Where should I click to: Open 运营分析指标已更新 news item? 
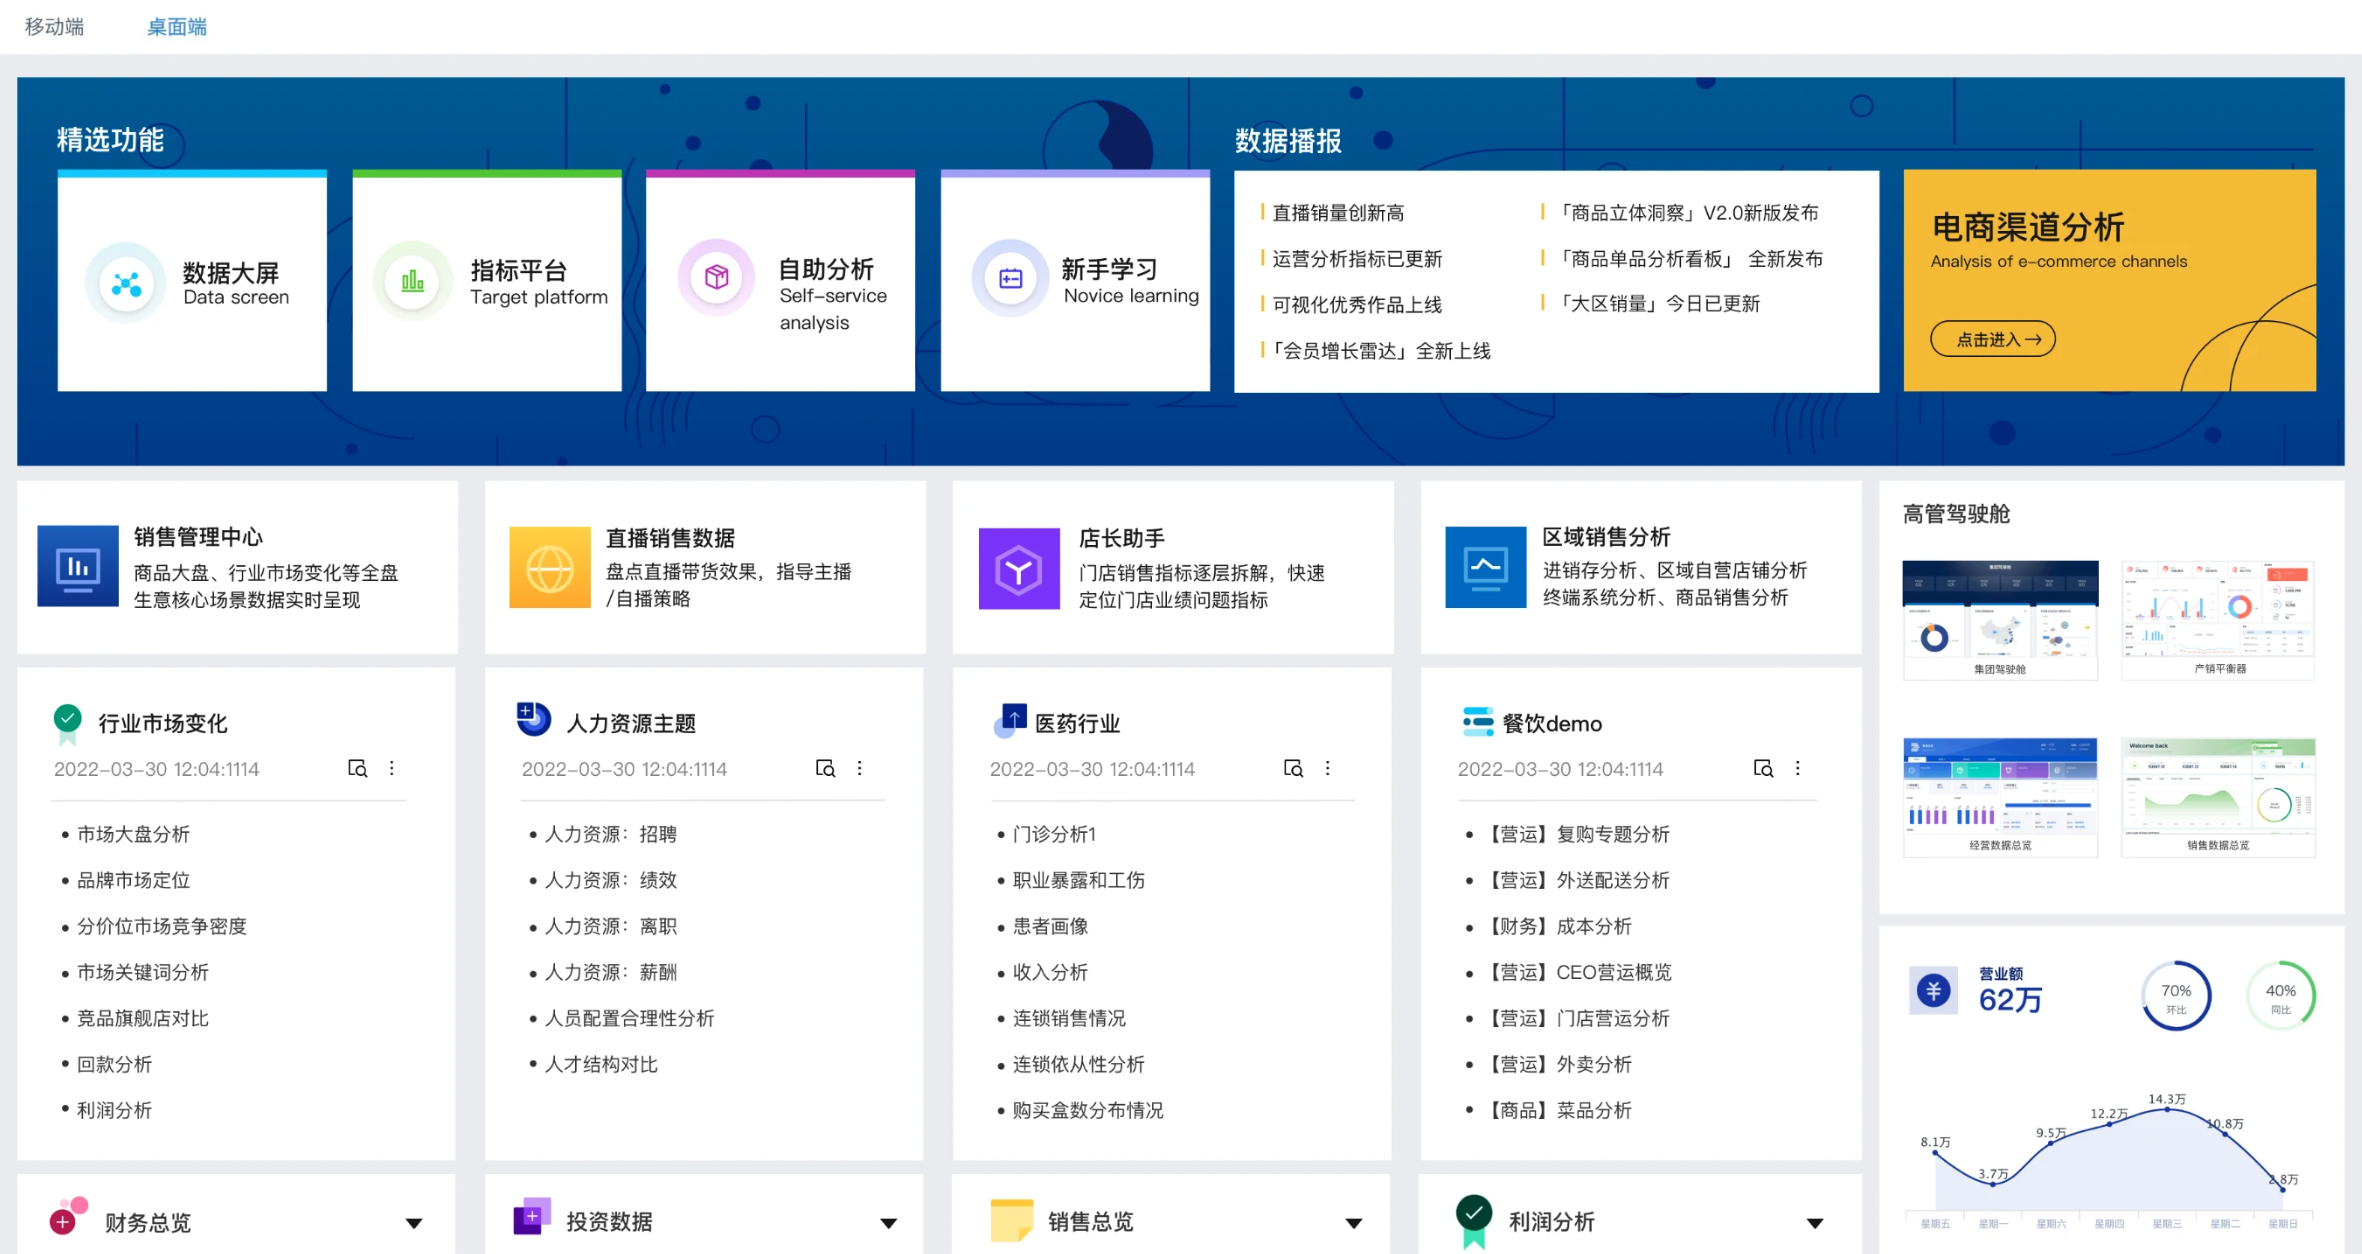click(x=1357, y=259)
